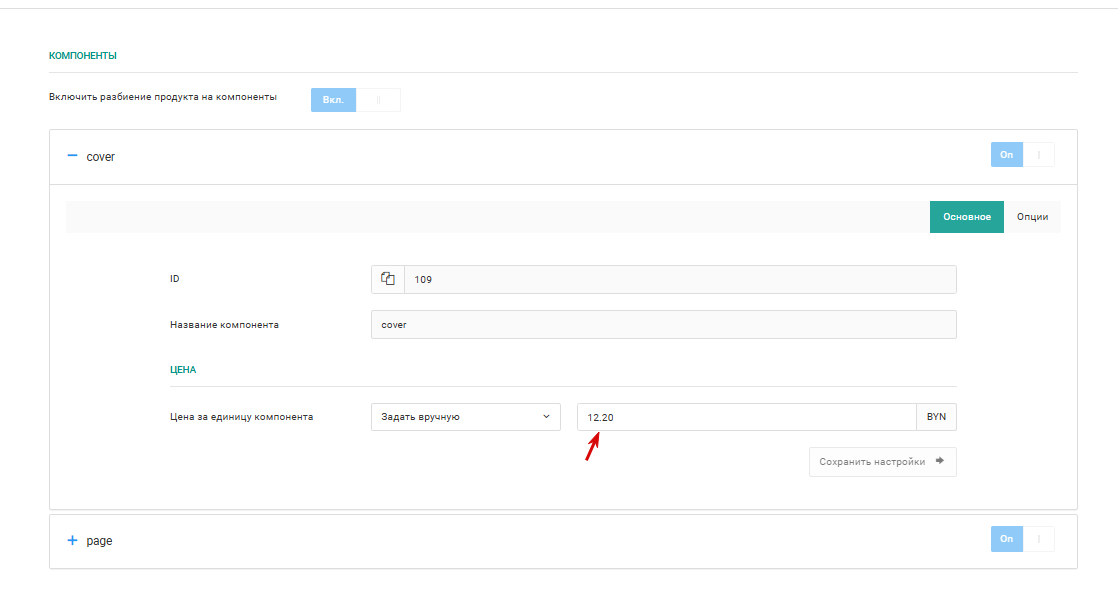Click the cover component header title
The width and height of the screenshot is (1118, 615).
pos(101,157)
